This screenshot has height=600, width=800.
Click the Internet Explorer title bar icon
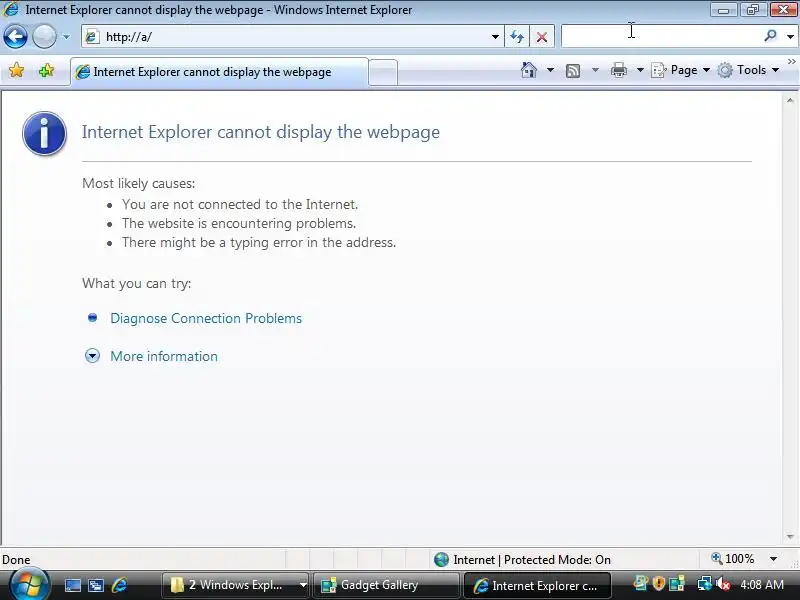point(10,9)
